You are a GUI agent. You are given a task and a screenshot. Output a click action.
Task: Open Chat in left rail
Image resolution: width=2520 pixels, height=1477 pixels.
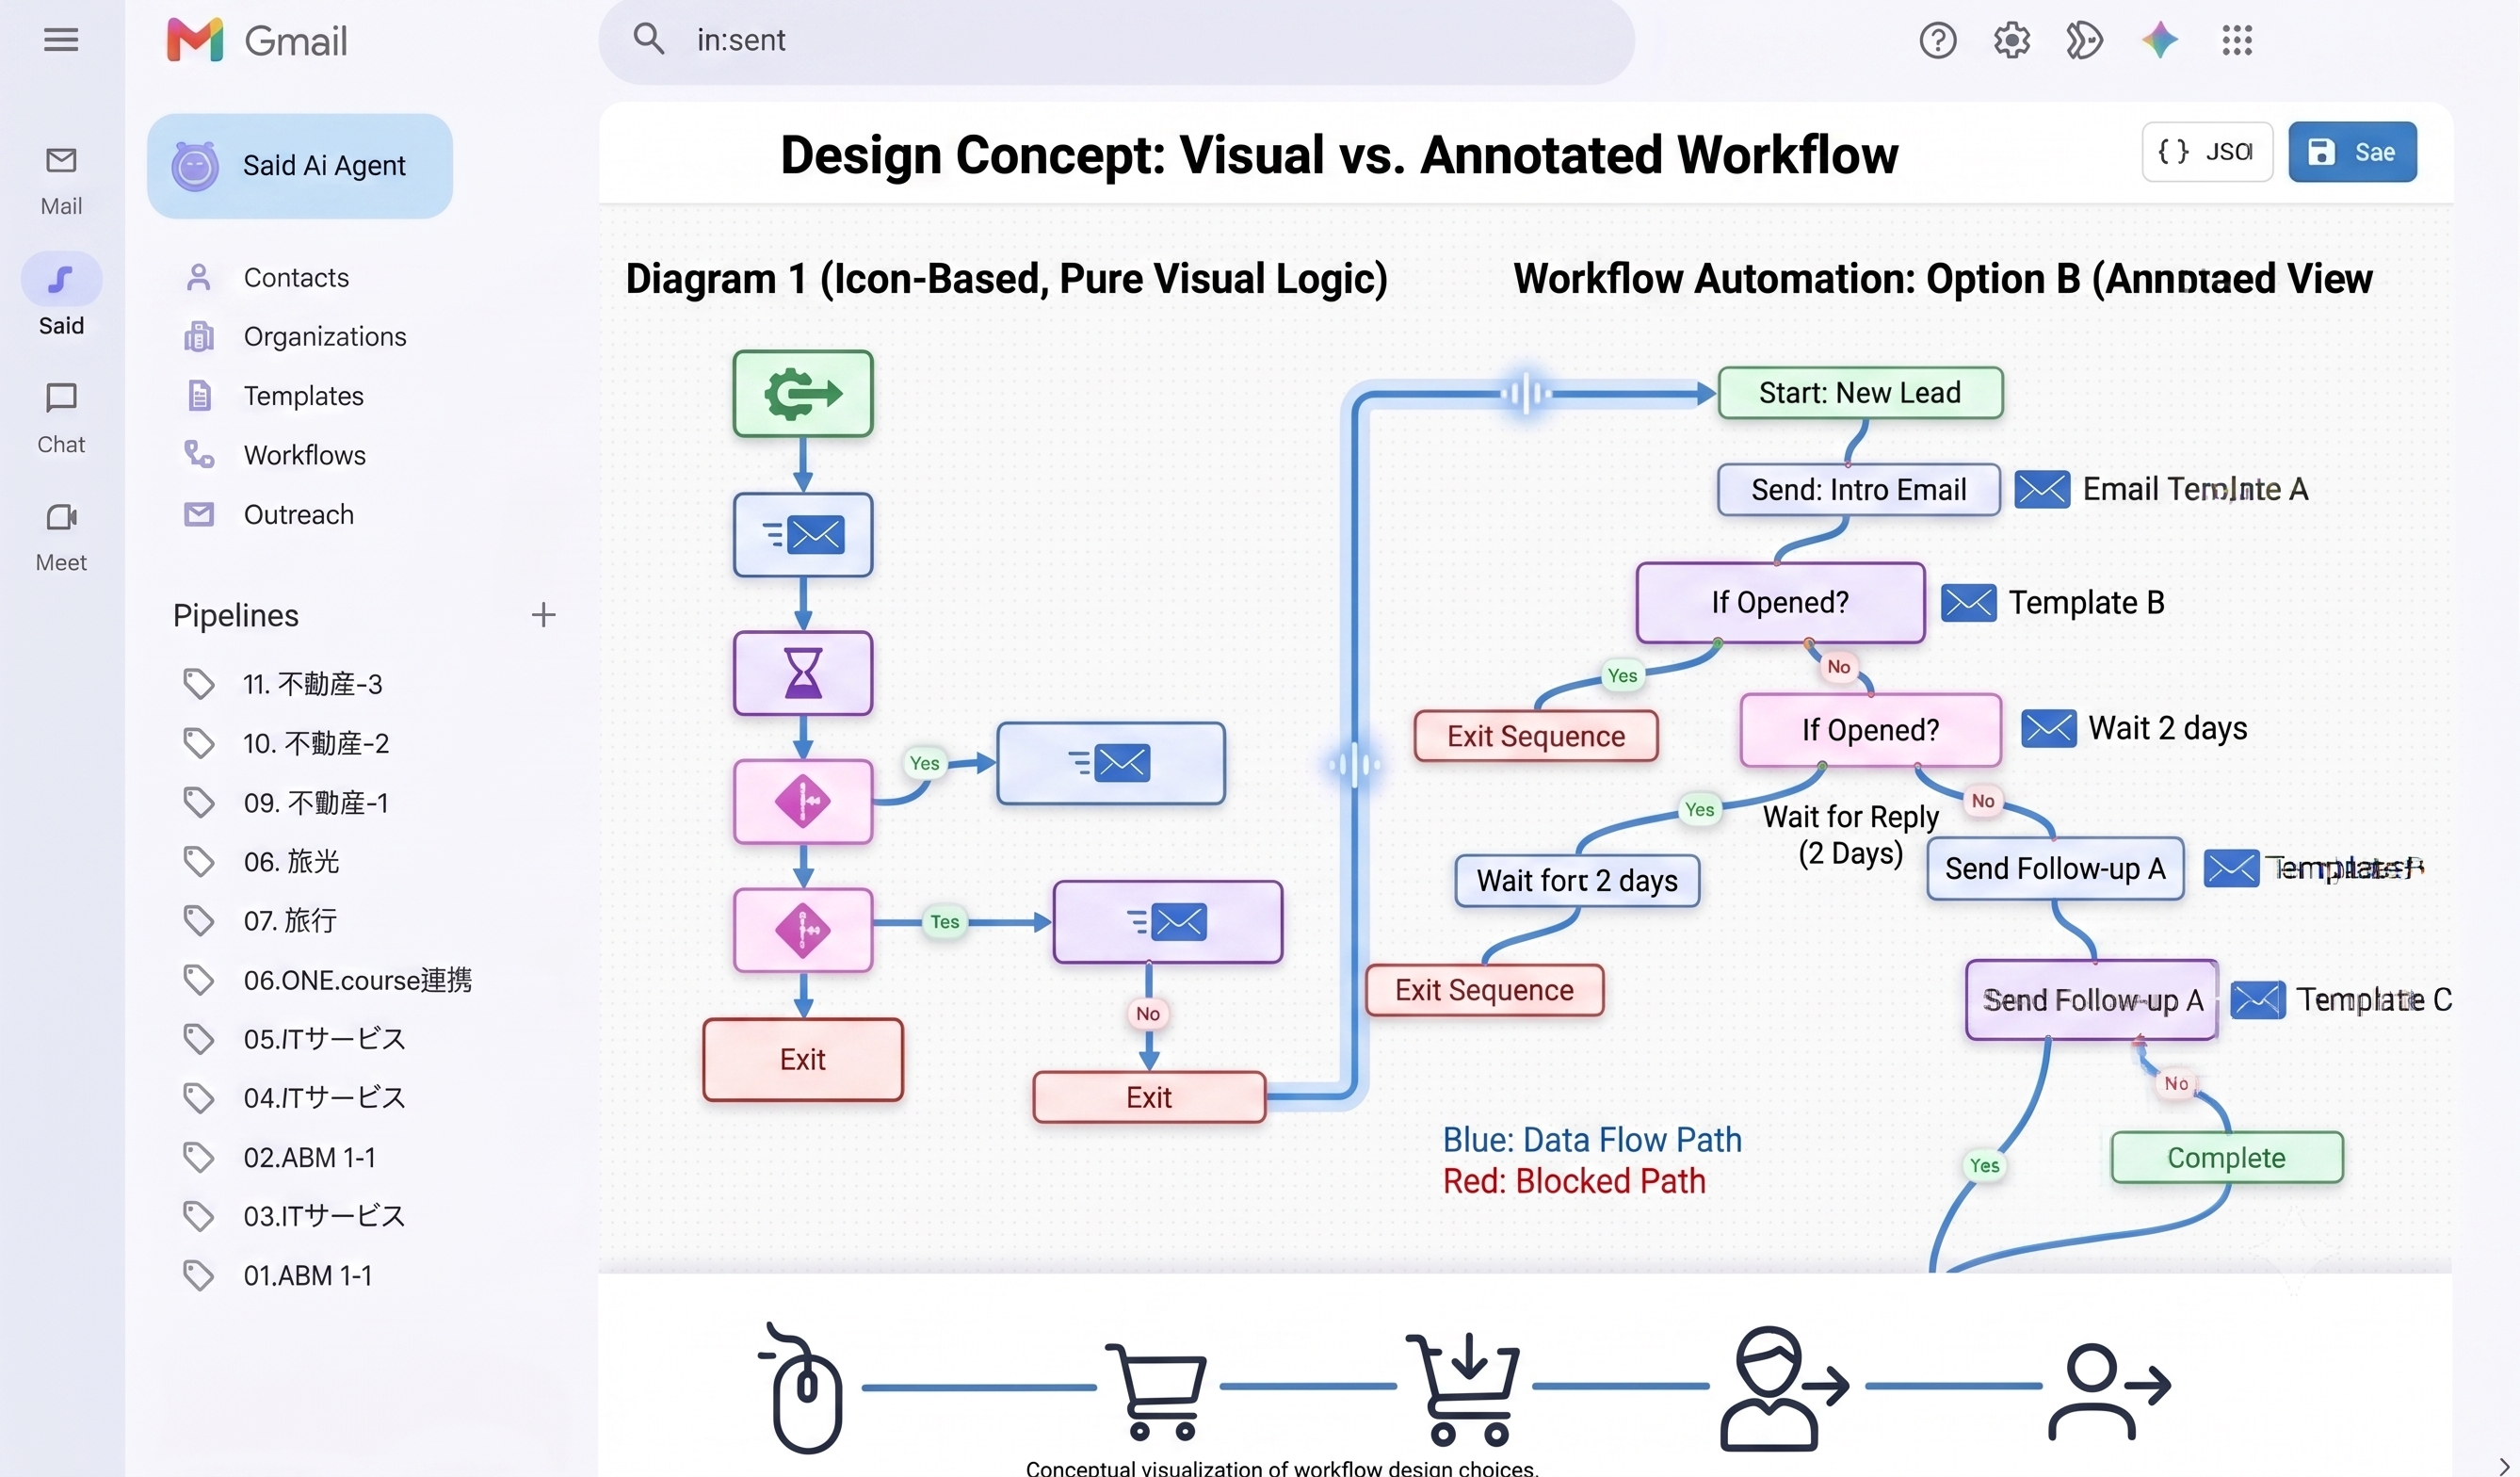click(61, 418)
